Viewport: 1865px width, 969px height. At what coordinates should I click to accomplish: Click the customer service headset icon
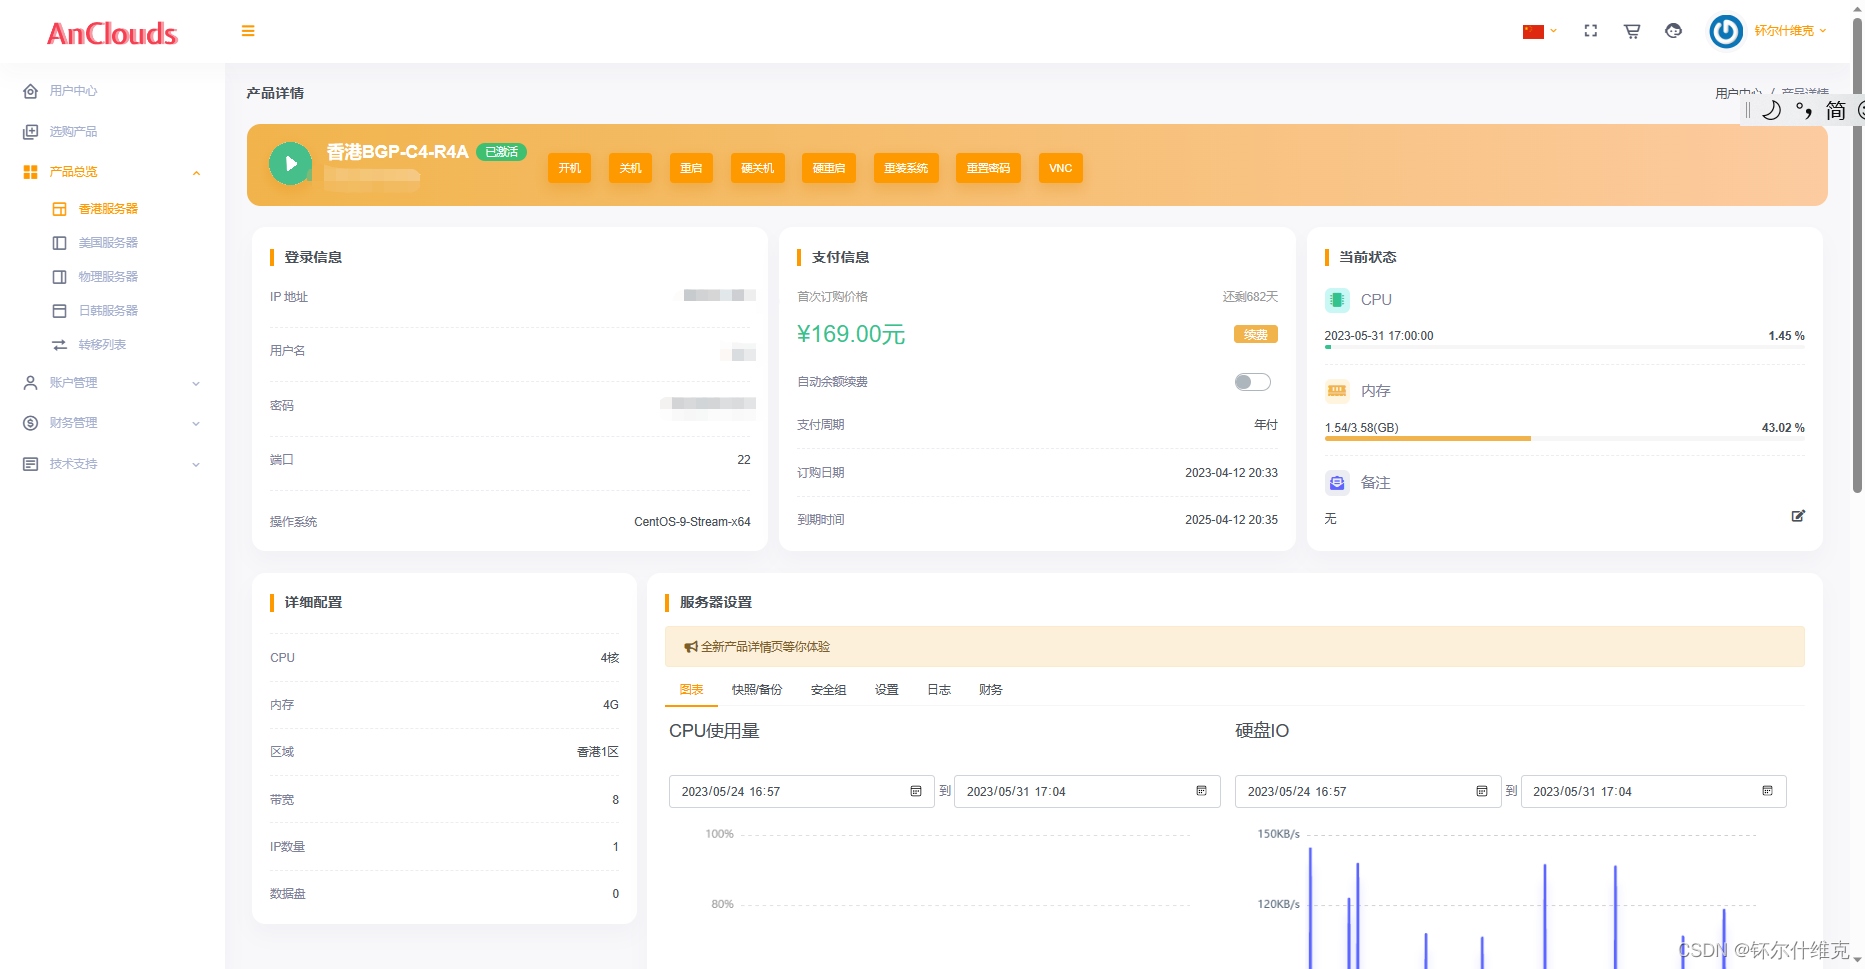pos(1674,31)
